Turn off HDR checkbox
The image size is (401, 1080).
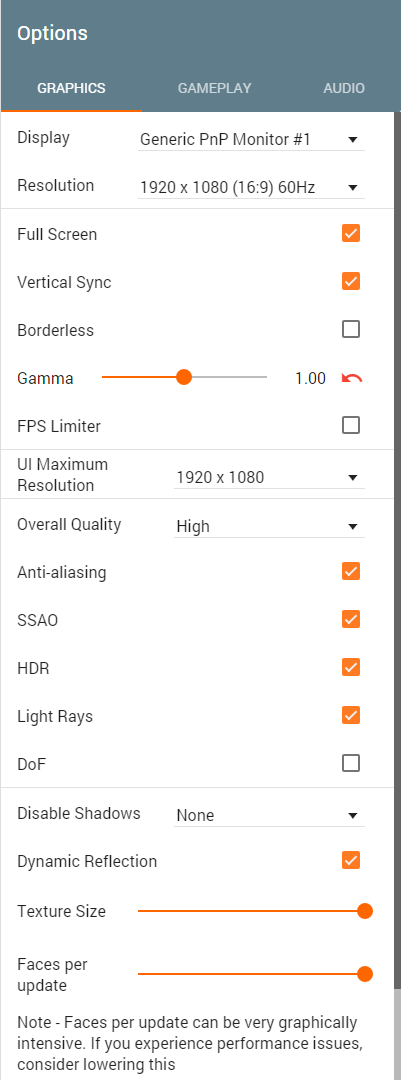coord(351,667)
